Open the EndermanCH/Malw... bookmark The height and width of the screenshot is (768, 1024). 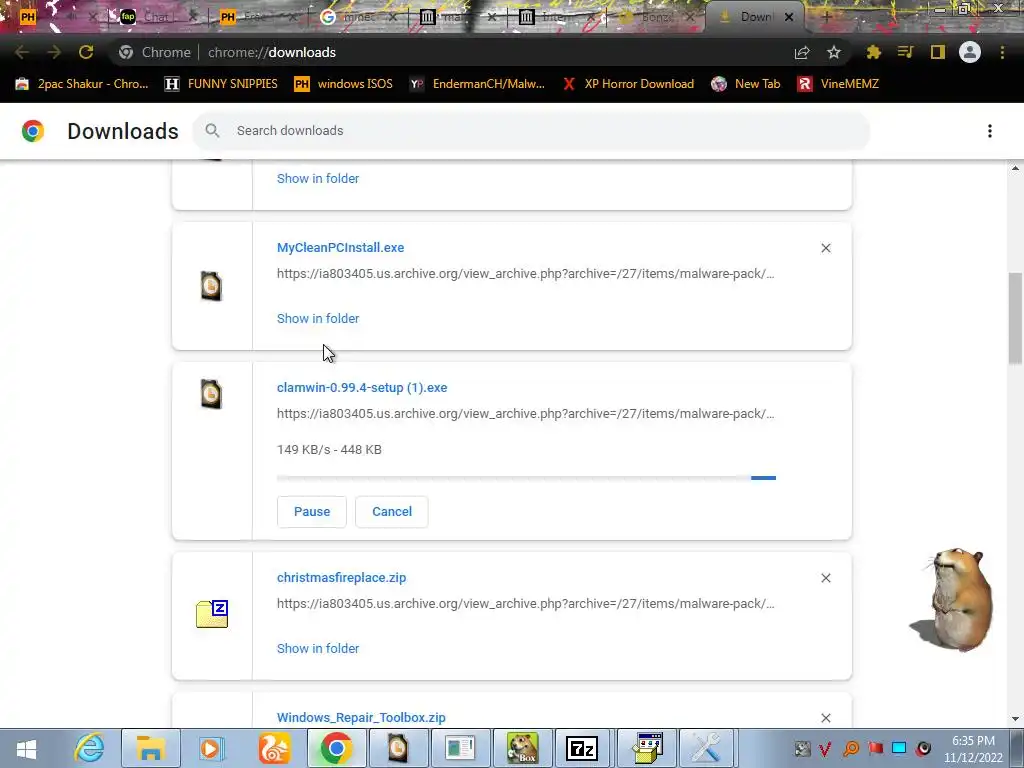(477, 84)
